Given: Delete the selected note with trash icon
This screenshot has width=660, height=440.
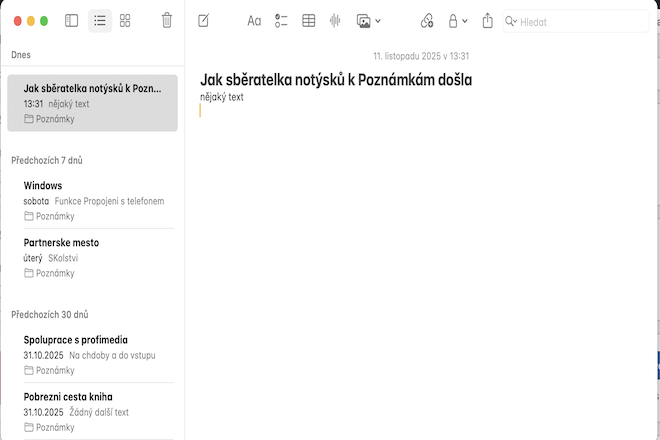Looking at the screenshot, I should point(167,21).
